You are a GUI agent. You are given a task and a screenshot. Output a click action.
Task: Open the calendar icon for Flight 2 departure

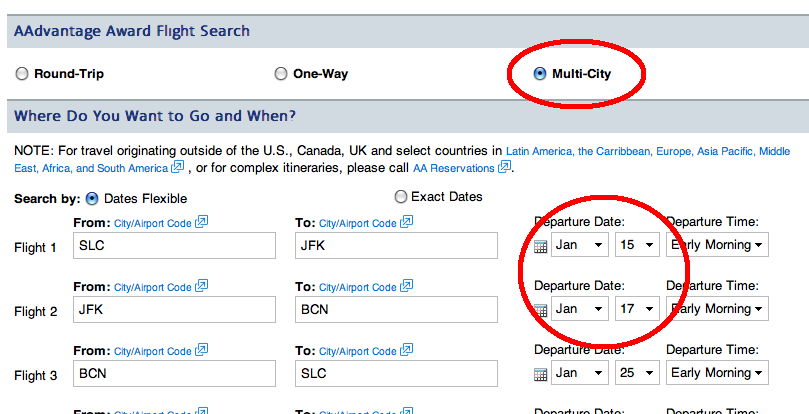click(540, 310)
